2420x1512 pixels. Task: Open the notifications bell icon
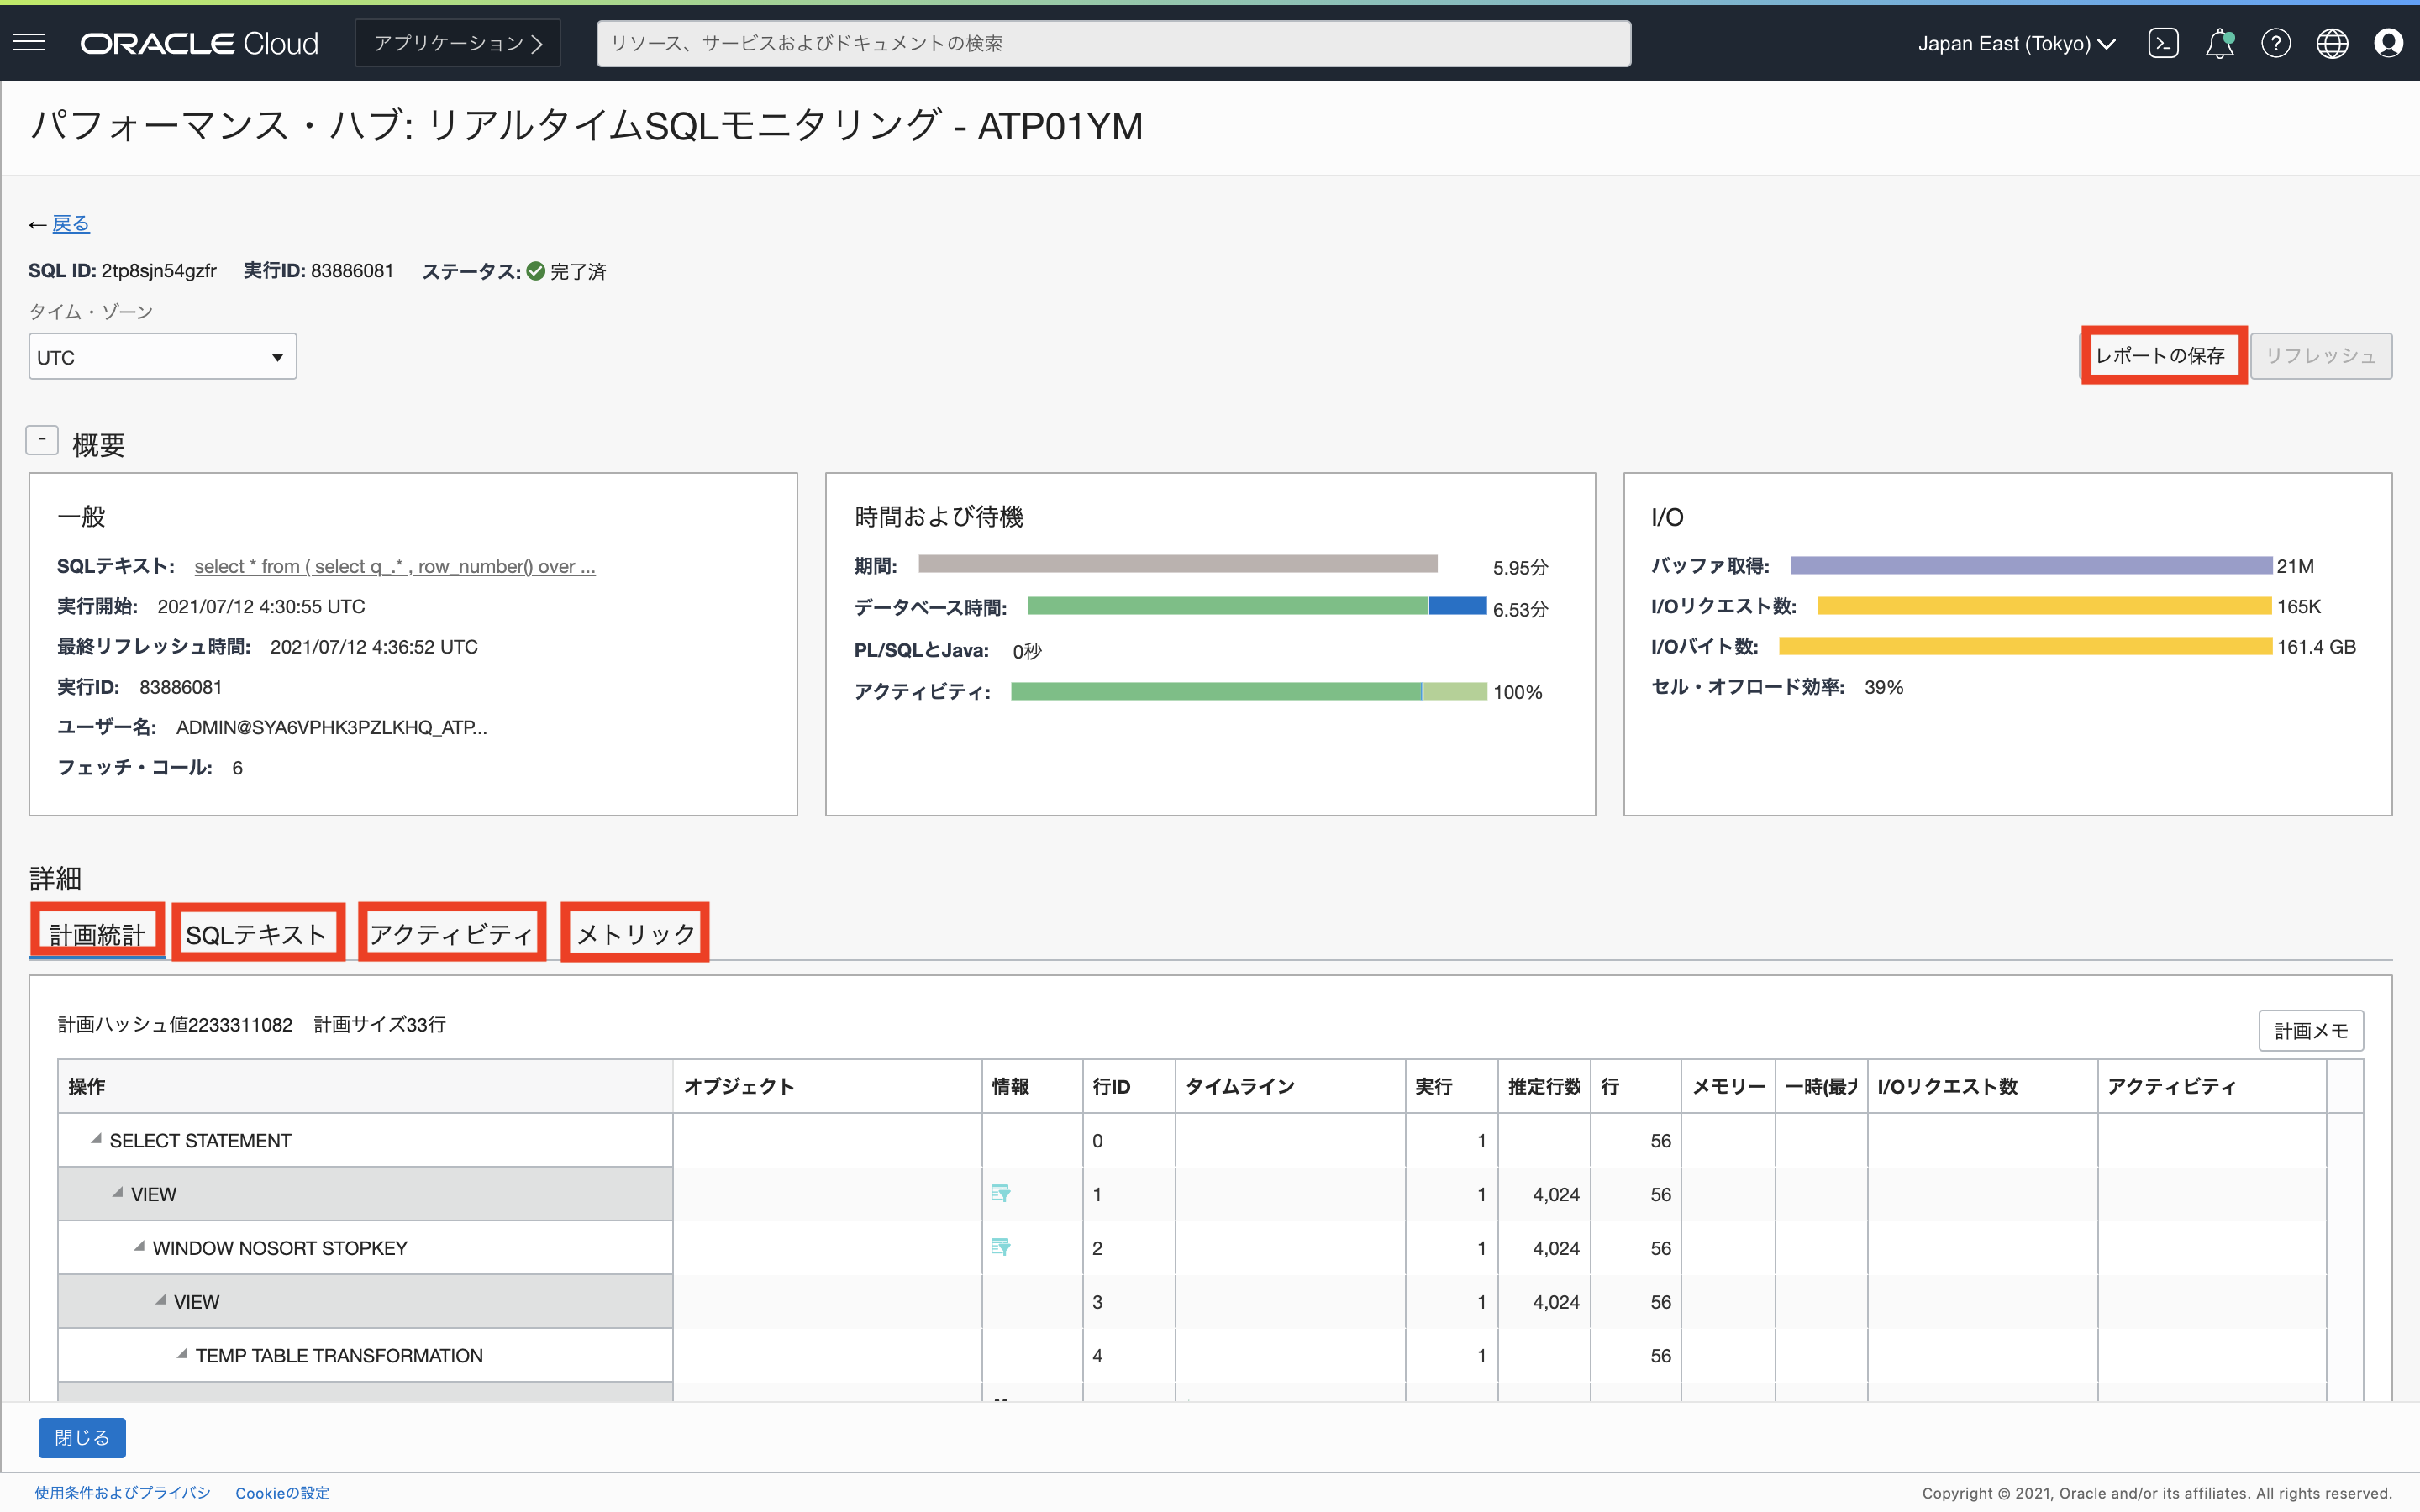[x=2219, y=43]
